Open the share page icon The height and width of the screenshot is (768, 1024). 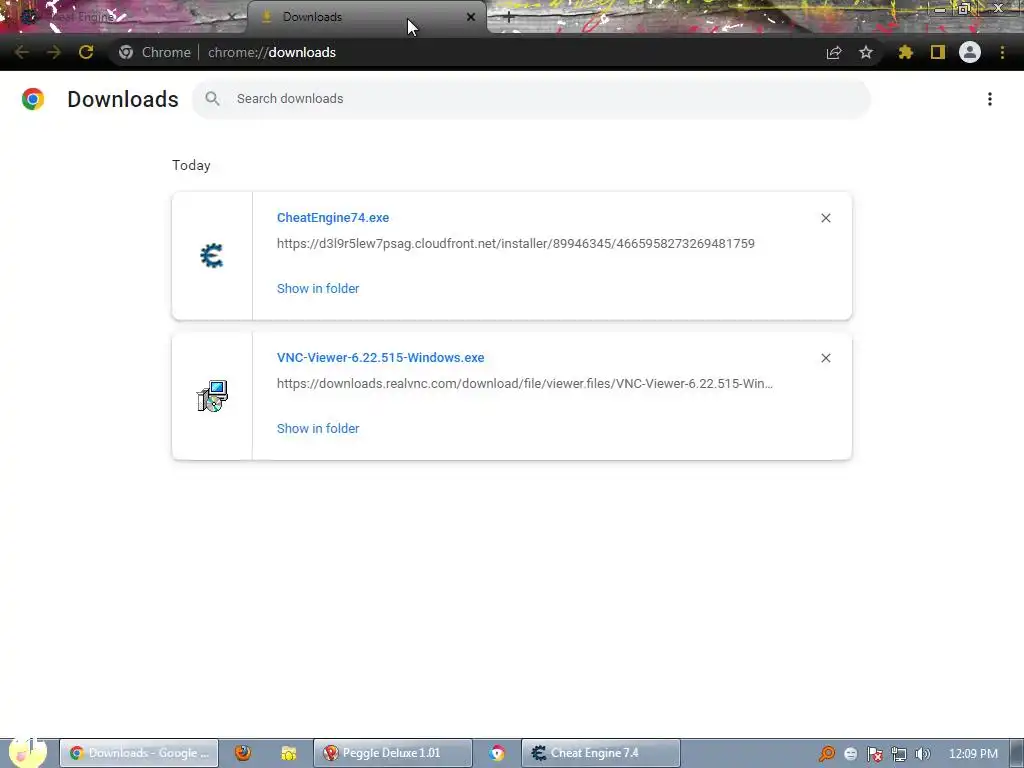(x=834, y=52)
